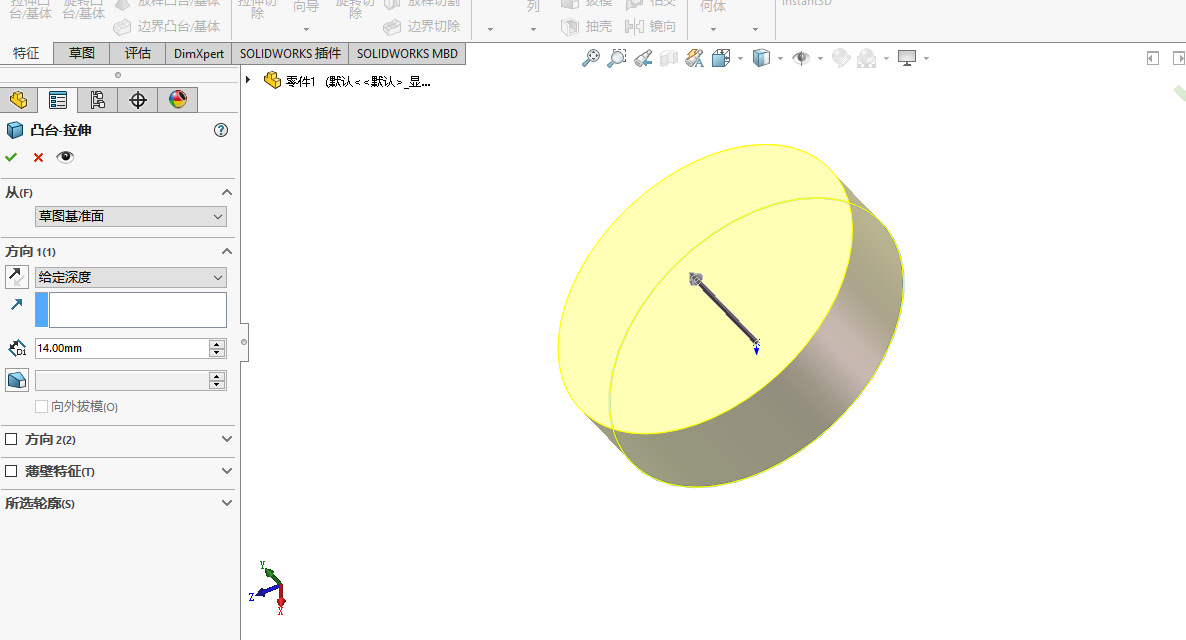Click Zoom to Fit magnifier icon
This screenshot has width=1186, height=640.
coord(591,58)
